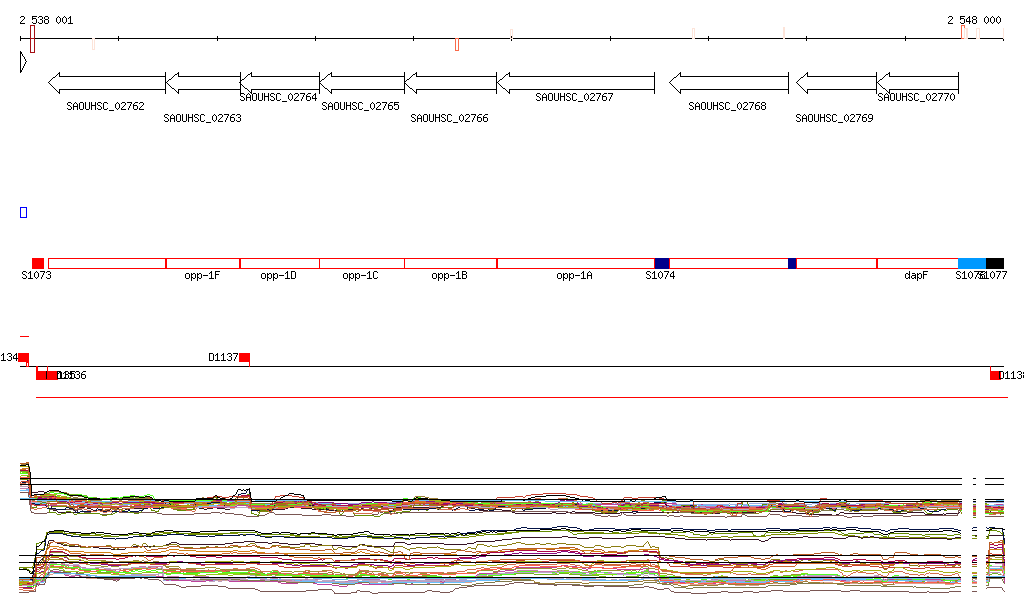Select the SAOUHSC_02763 gene arrow
This screenshot has width=1024, height=611.
pos(203,82)
